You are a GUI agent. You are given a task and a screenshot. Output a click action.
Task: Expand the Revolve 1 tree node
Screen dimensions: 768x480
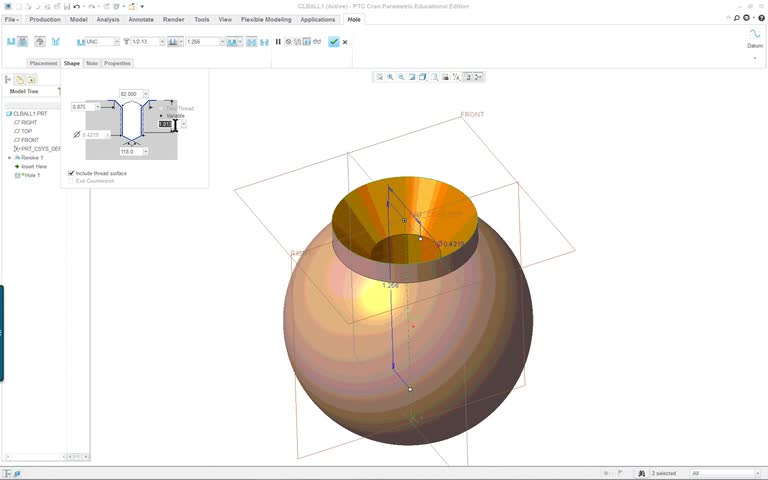(x=9, y=158)
